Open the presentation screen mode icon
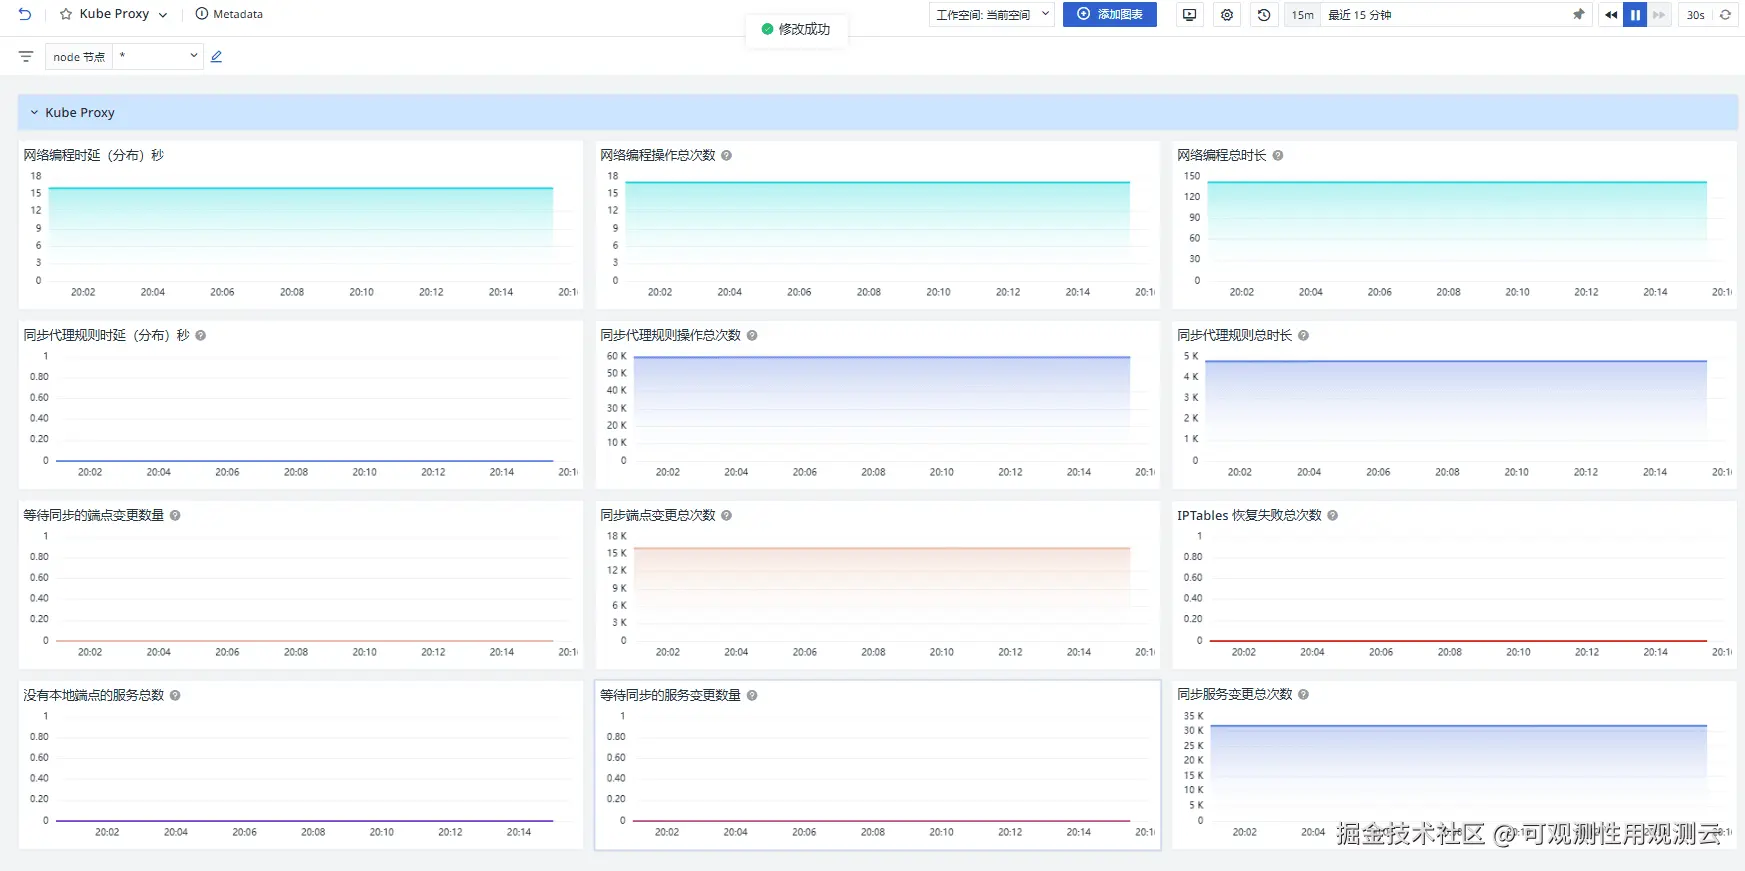Screen dimensions: 1745x871 click(1189, 15)
